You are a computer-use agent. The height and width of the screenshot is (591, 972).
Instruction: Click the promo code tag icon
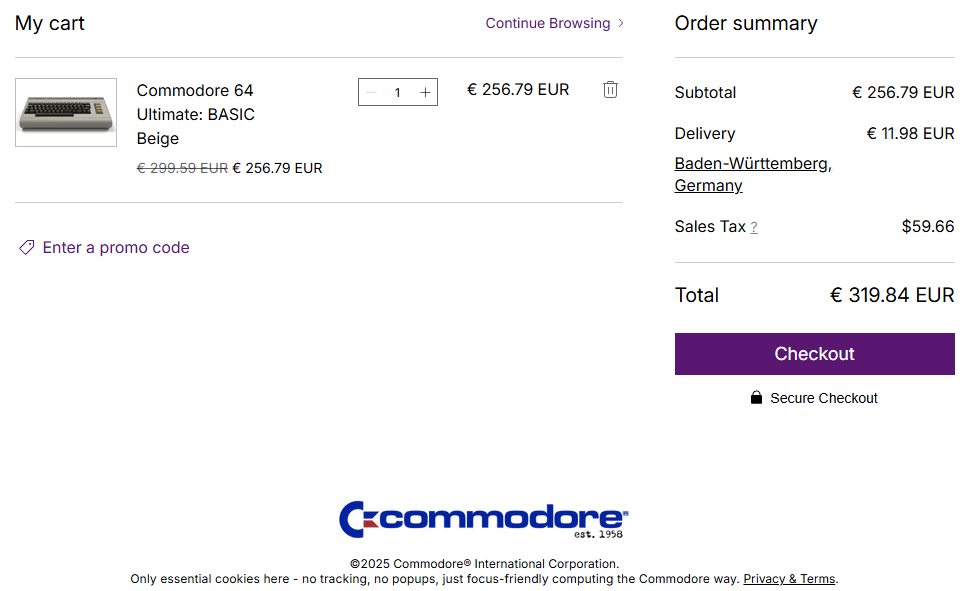27,248
